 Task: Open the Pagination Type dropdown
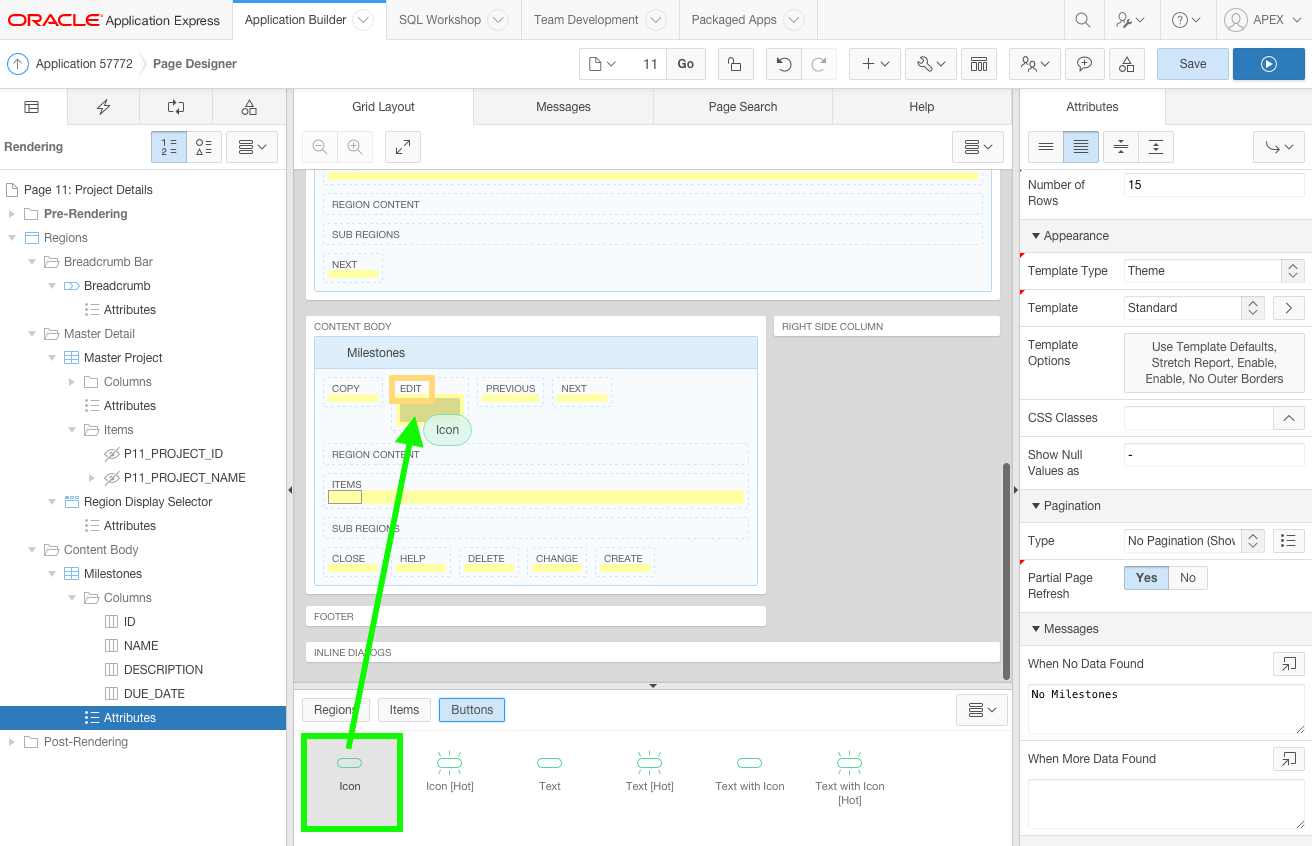coord(1194,541)
